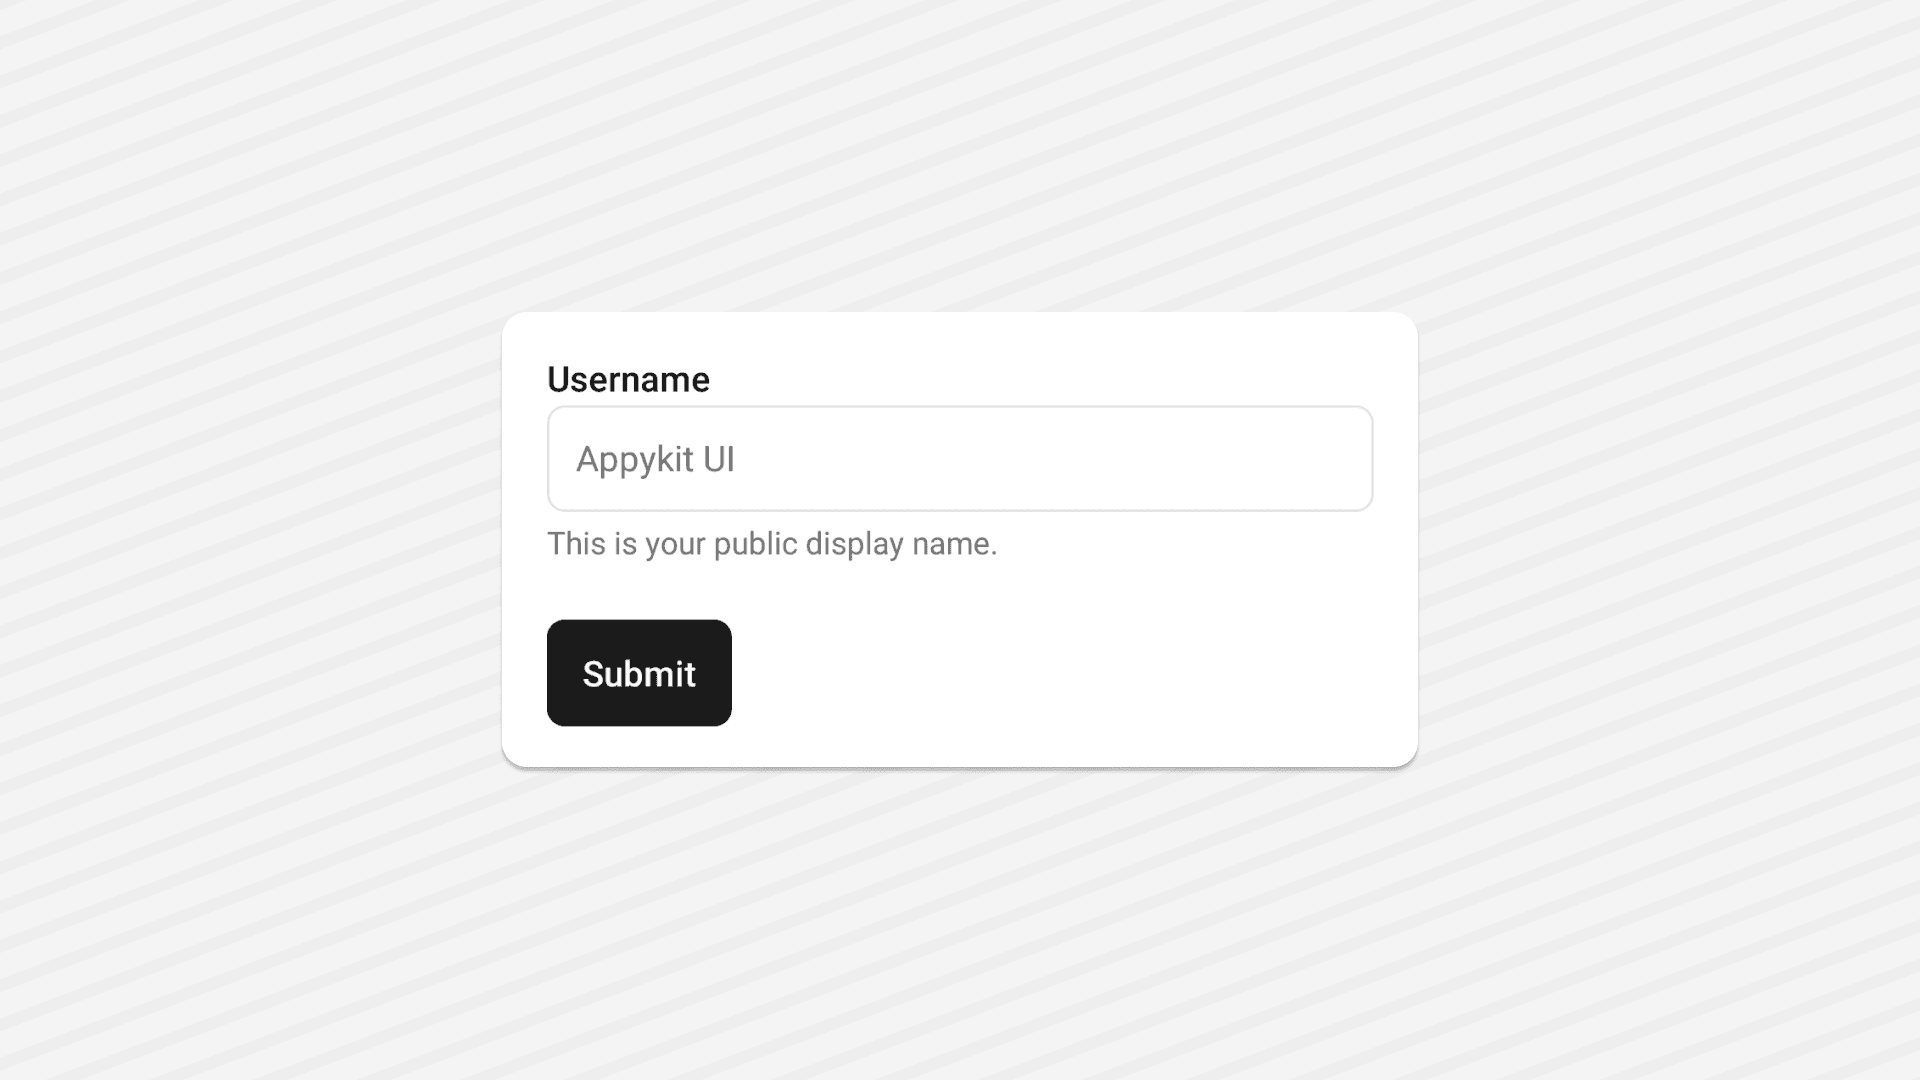Screen dimensions: 1920x1080
Task: Click the public display name helper text
Action: [771, 544]
